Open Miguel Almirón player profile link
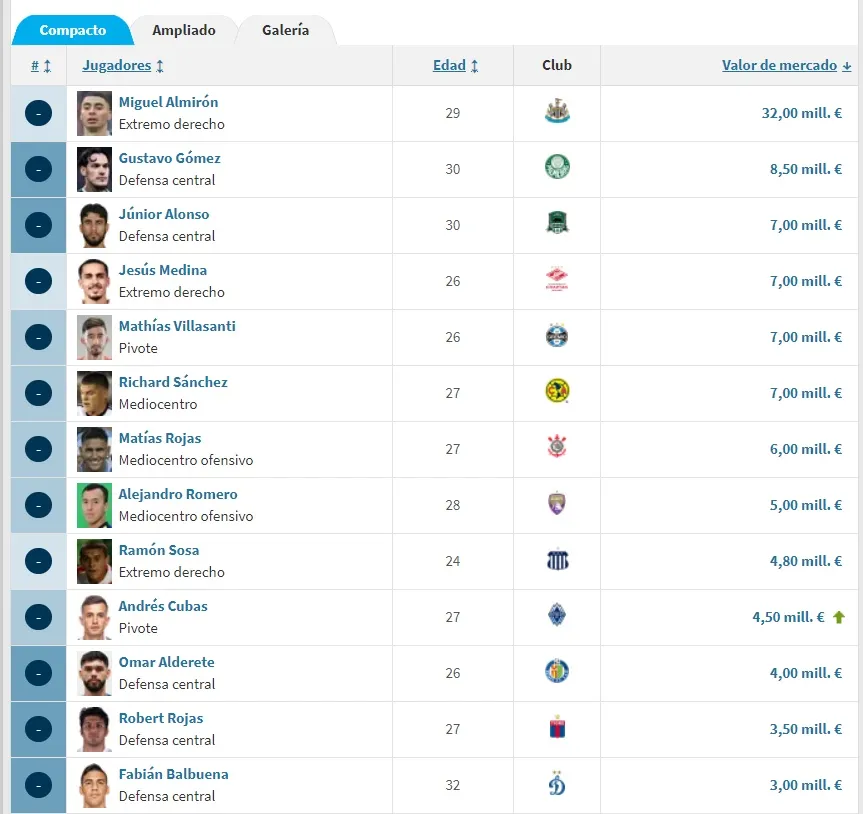863x814 pixels. (x=168, y=102)
